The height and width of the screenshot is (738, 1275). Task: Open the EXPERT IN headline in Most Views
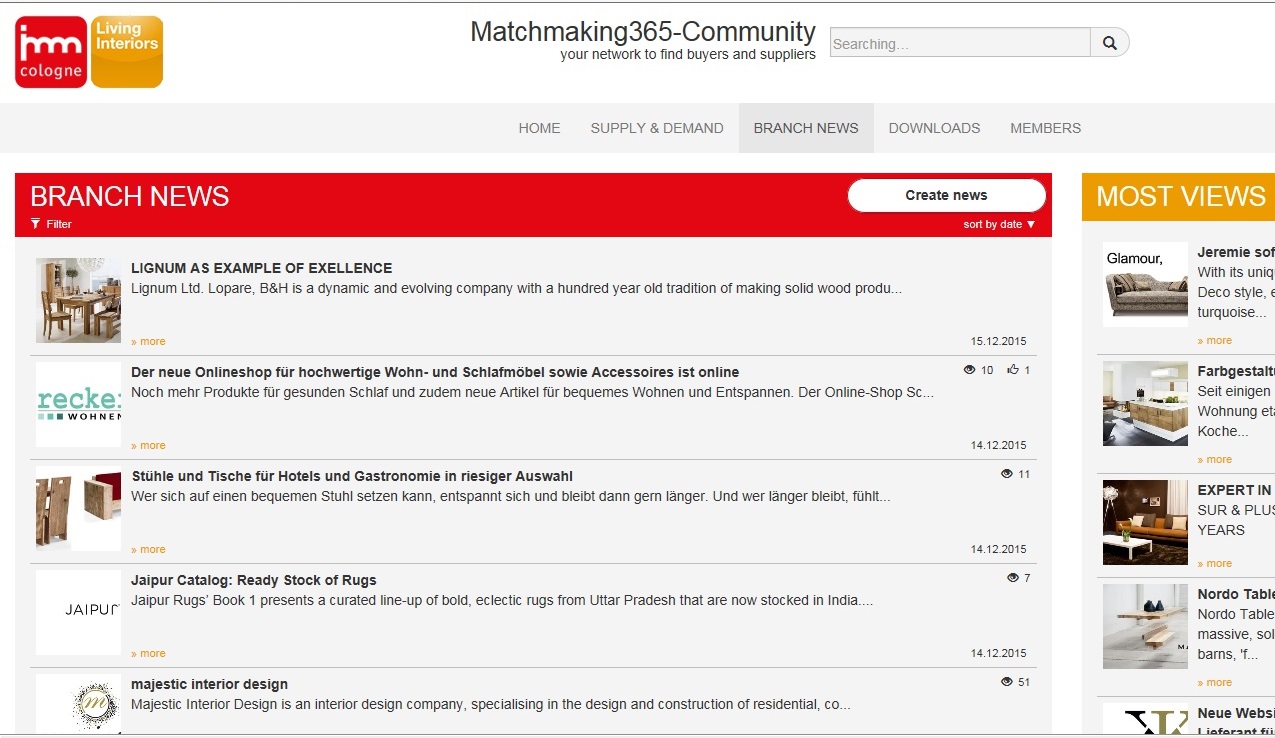1235,490
